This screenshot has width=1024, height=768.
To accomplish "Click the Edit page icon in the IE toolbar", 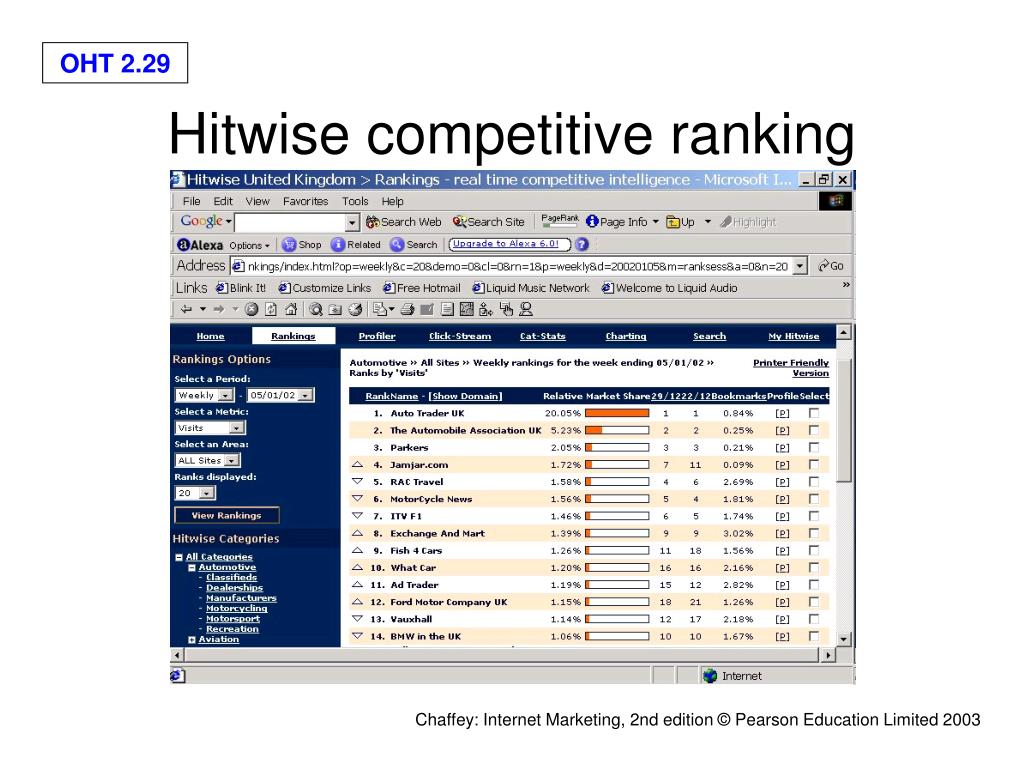I will (427, 309).
